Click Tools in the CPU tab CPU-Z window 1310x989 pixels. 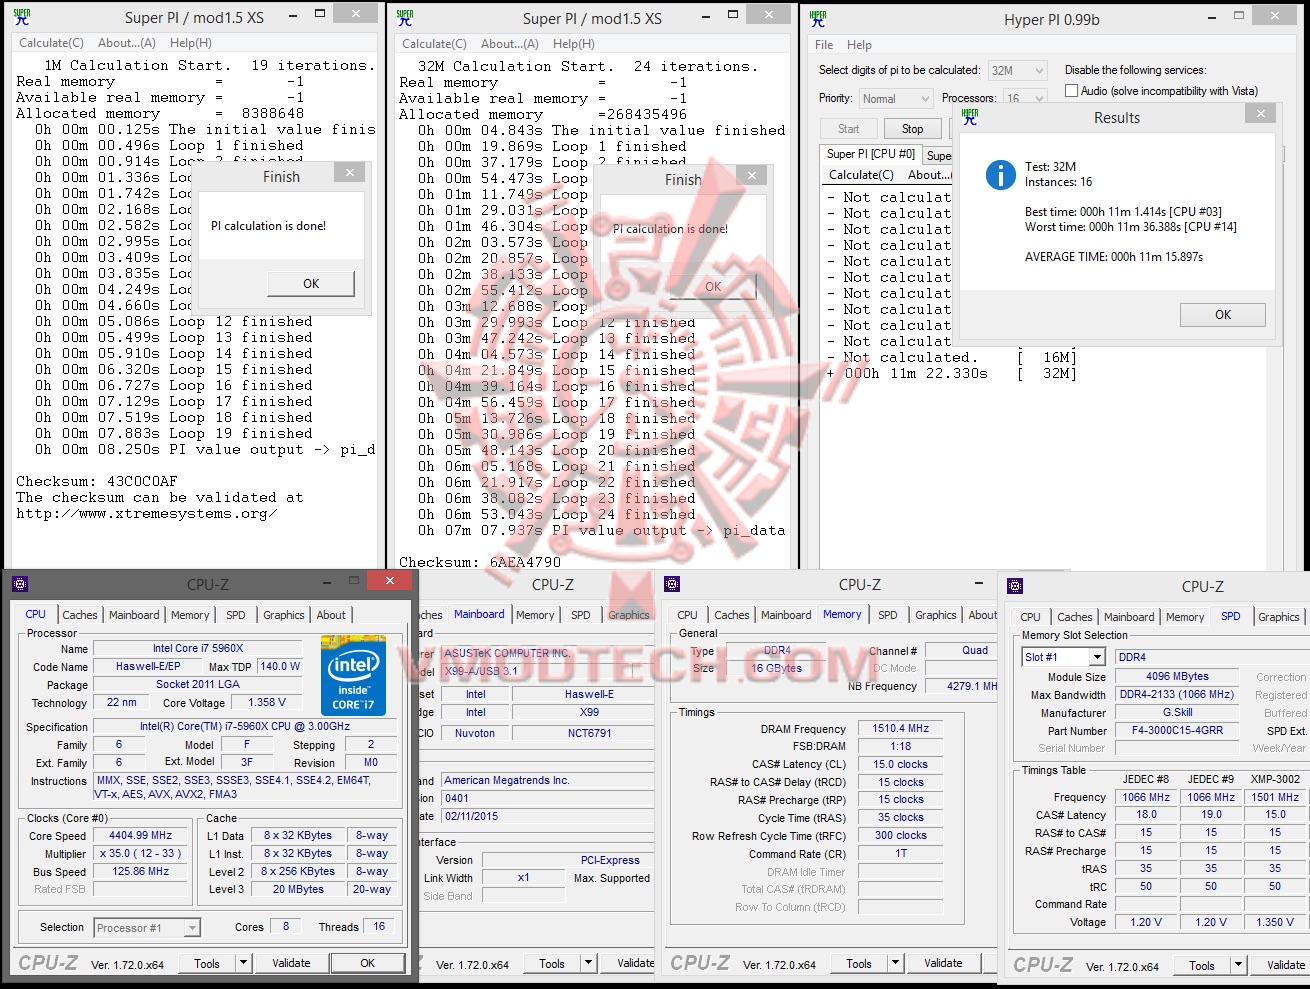pos(207,963)
